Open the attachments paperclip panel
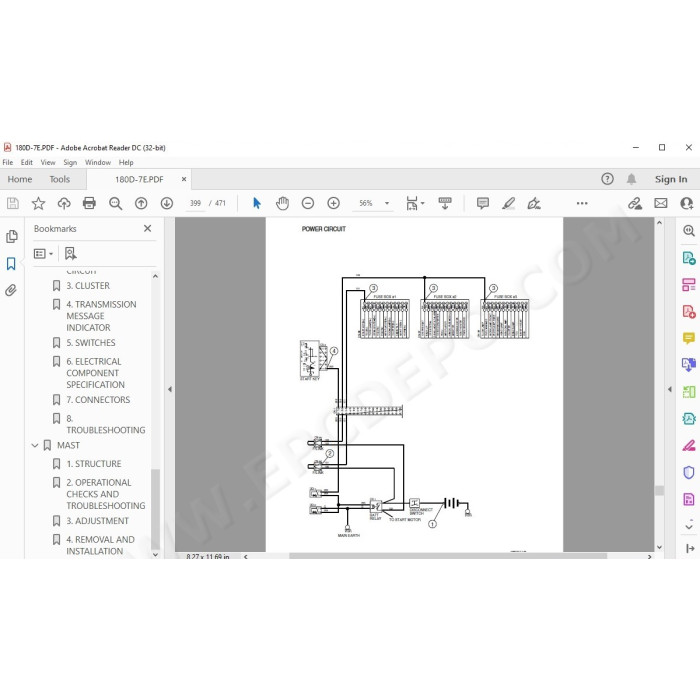The width and height of the screenshot is (700, 700). 11,291
